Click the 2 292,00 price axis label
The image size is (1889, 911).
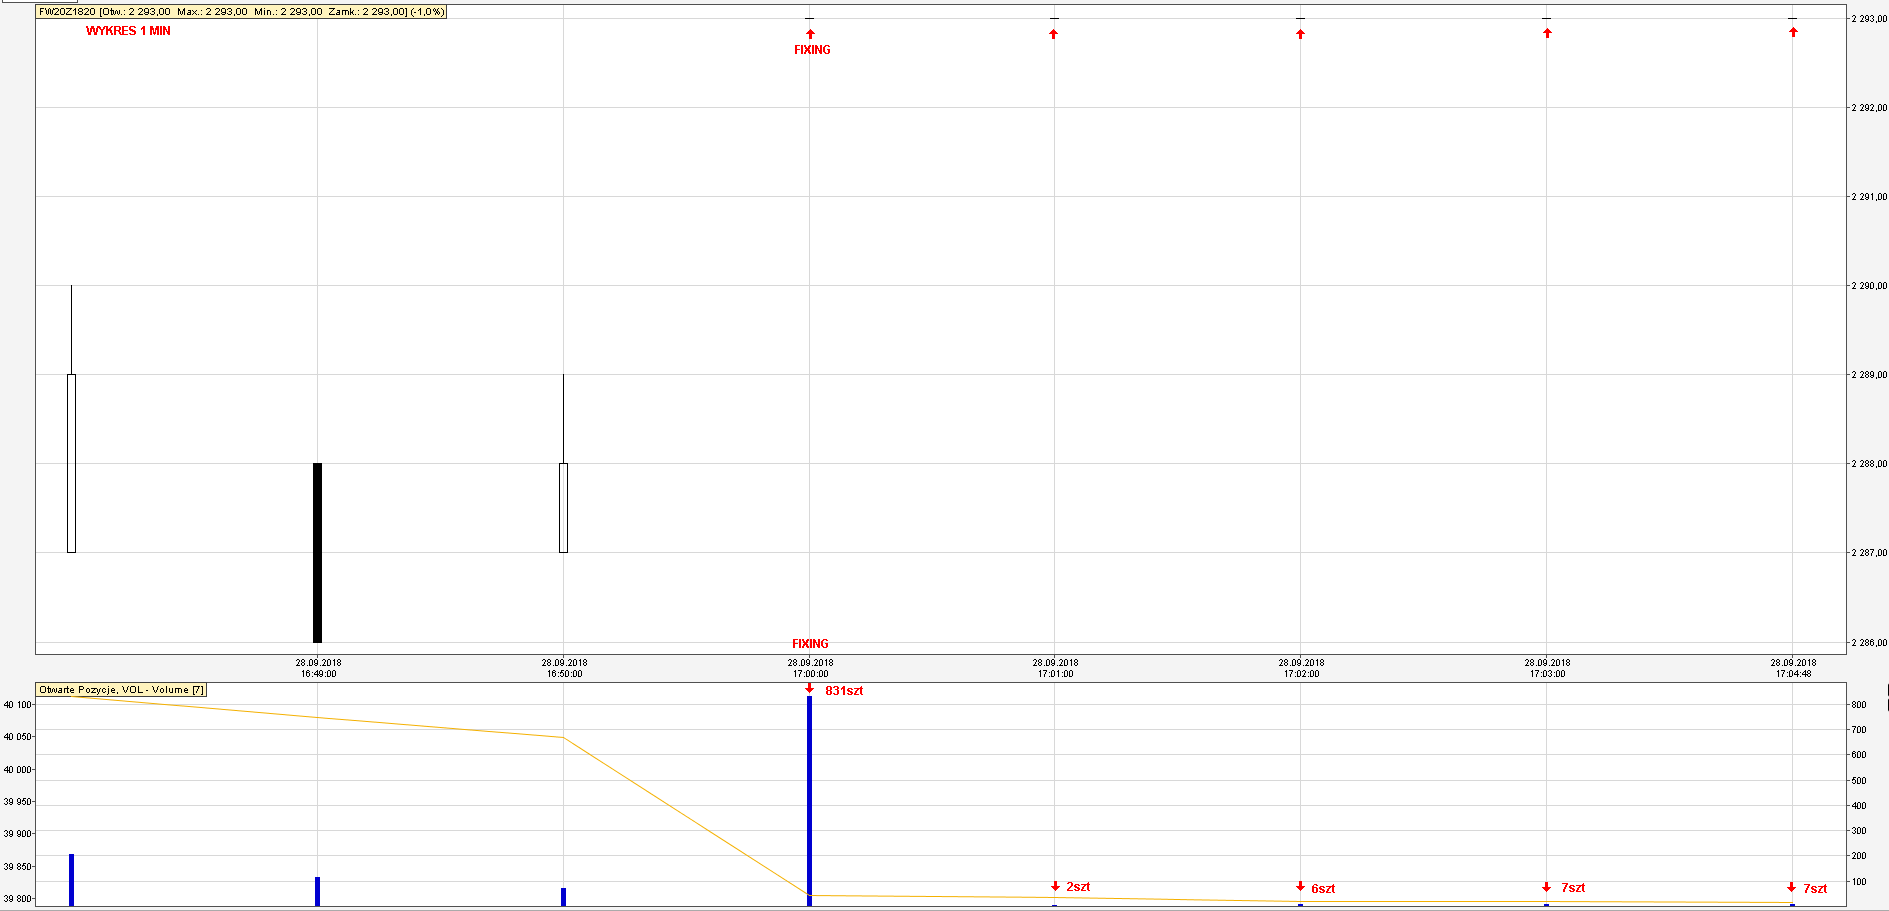coord(1868,107)
